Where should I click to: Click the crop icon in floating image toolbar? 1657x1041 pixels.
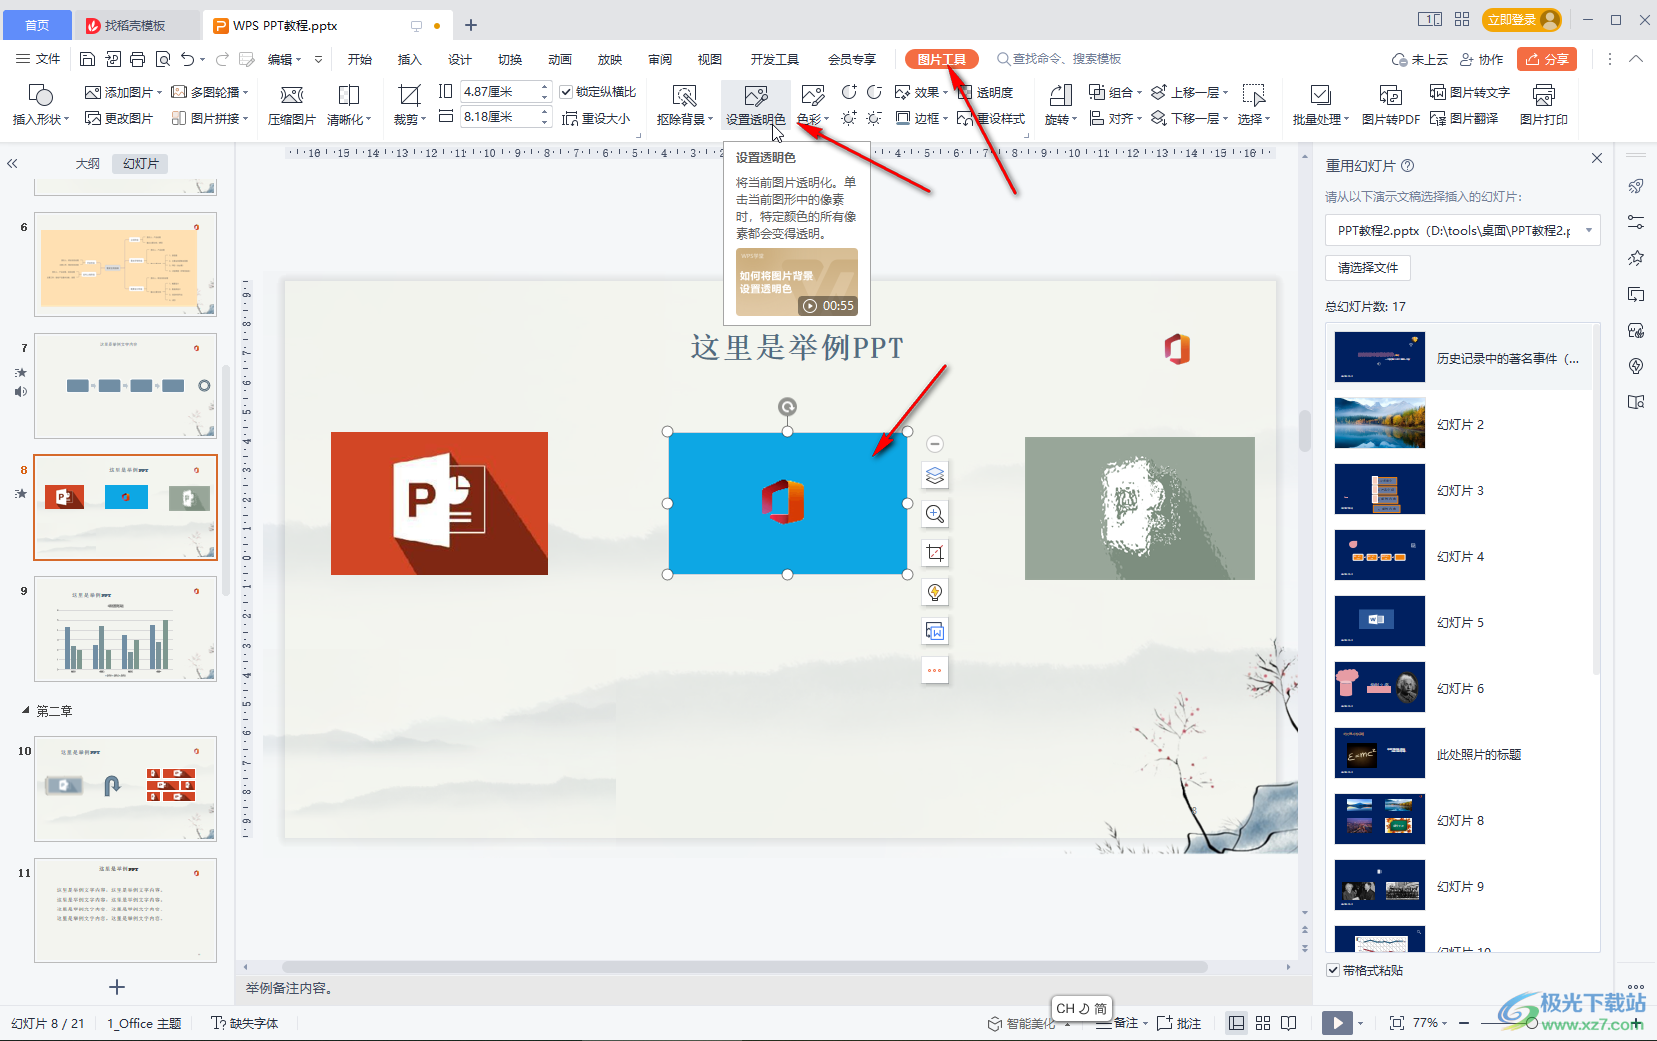(935, 553)
